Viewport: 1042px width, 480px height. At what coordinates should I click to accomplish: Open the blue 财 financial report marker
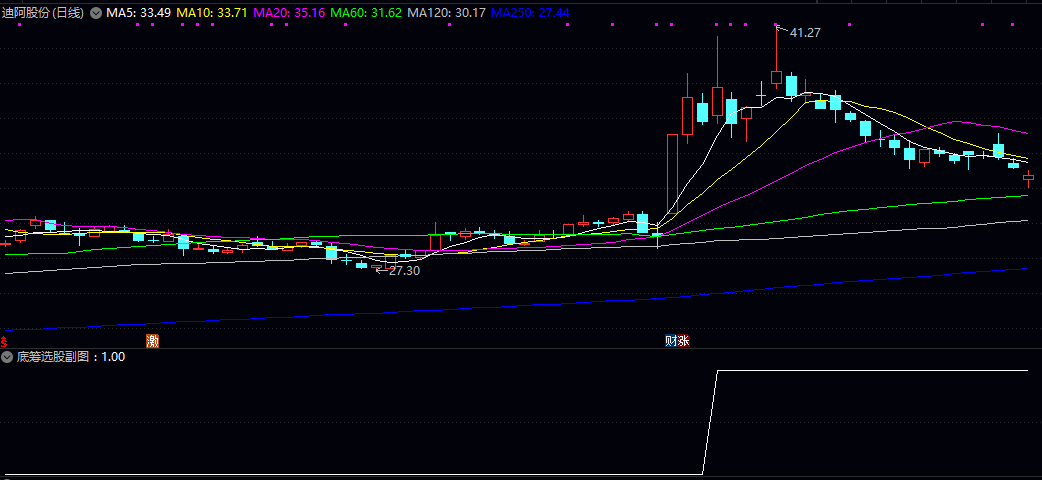pyautogui.click(x=671, y=341)
